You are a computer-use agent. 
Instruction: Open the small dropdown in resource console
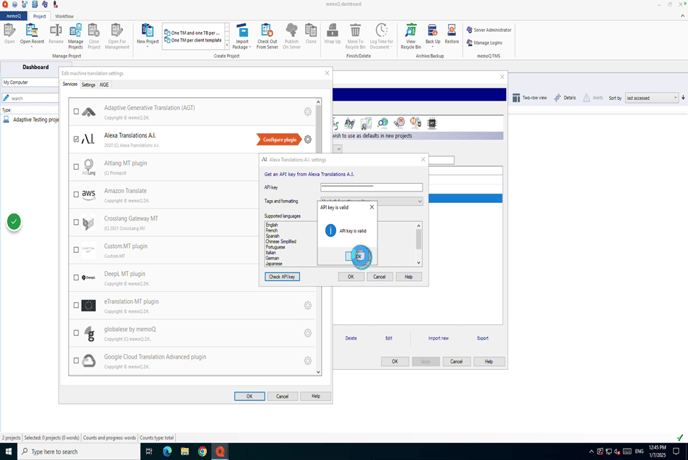pyautogui.click(x=338, y=149)
